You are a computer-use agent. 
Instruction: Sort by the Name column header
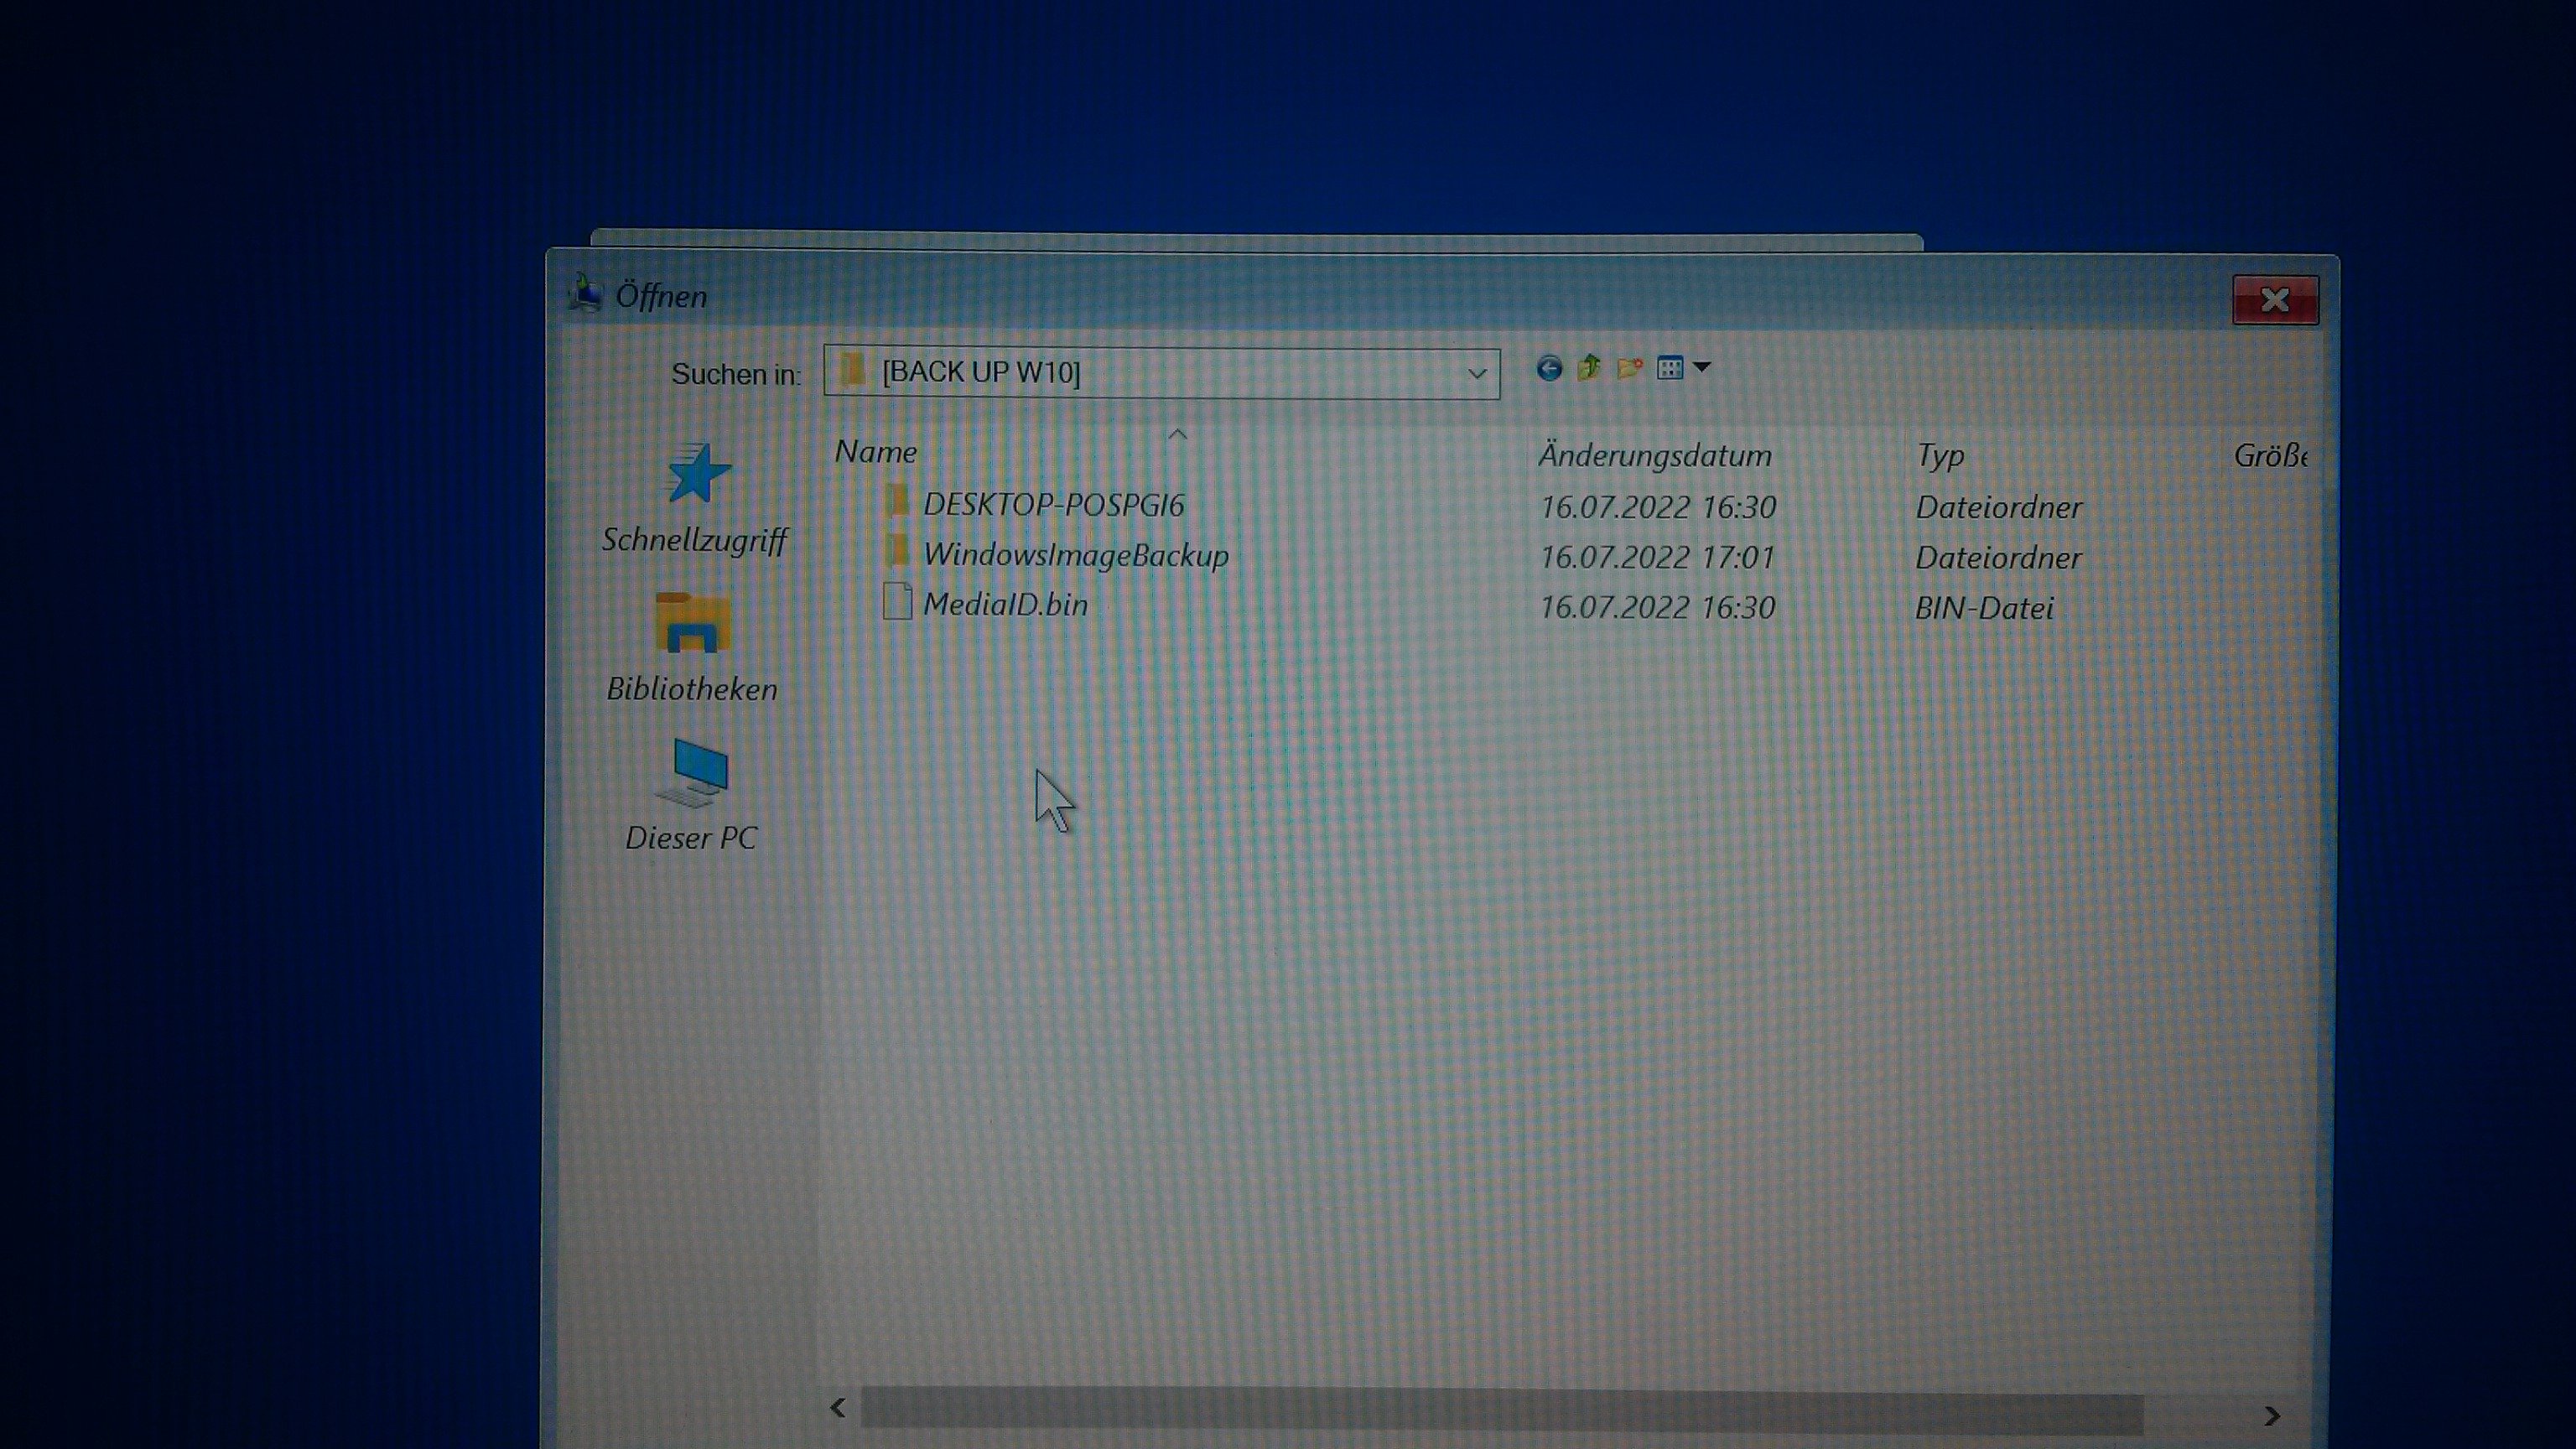coord(876,453)
